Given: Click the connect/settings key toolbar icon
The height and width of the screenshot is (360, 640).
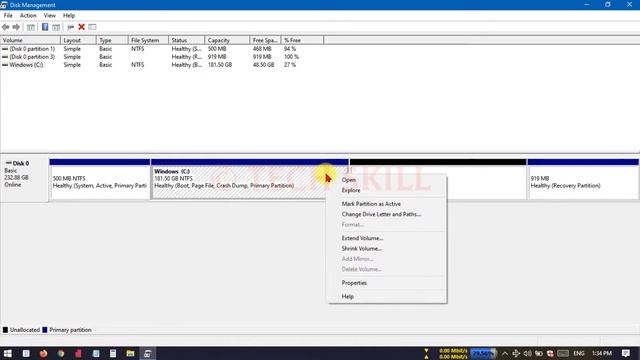Looking at the screenshot, I should pyautogui.click(x=70, y=27).
